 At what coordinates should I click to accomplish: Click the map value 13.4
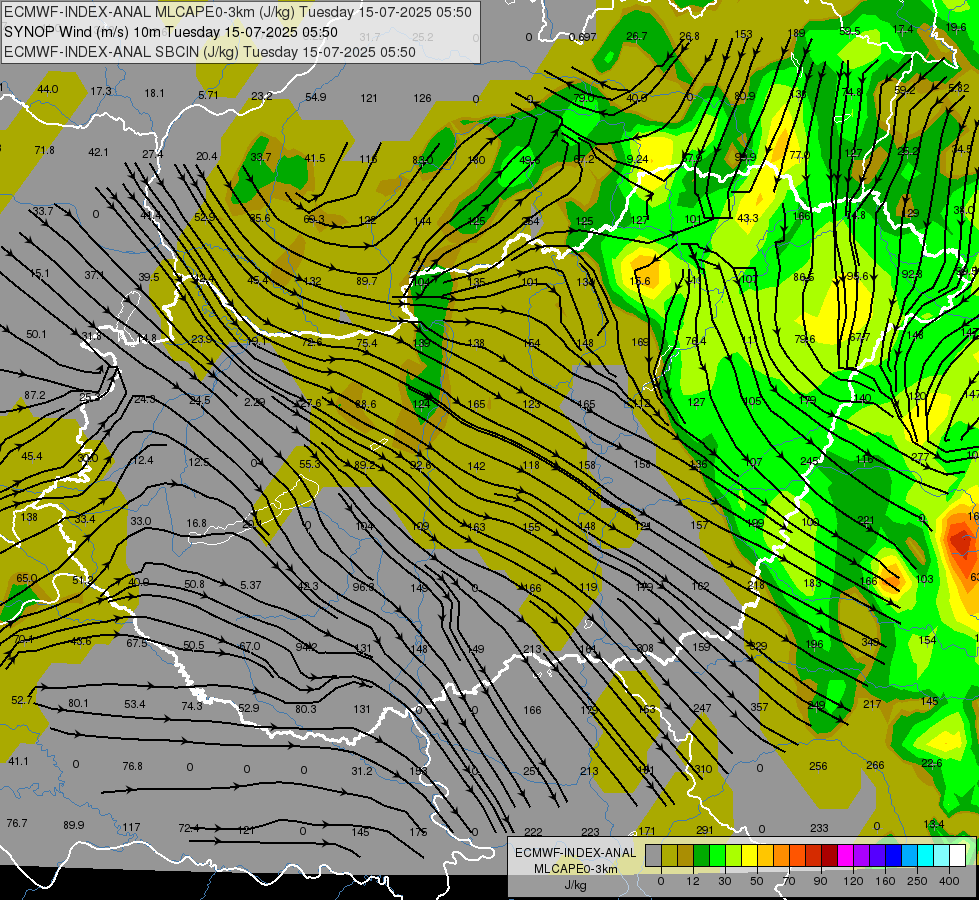click(x=933, y=824)
